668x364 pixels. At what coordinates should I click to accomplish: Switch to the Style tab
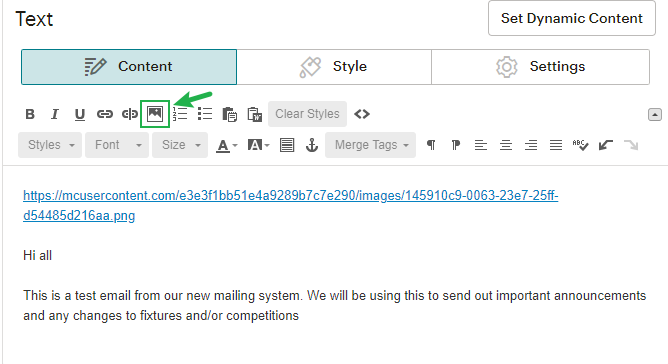334,67
